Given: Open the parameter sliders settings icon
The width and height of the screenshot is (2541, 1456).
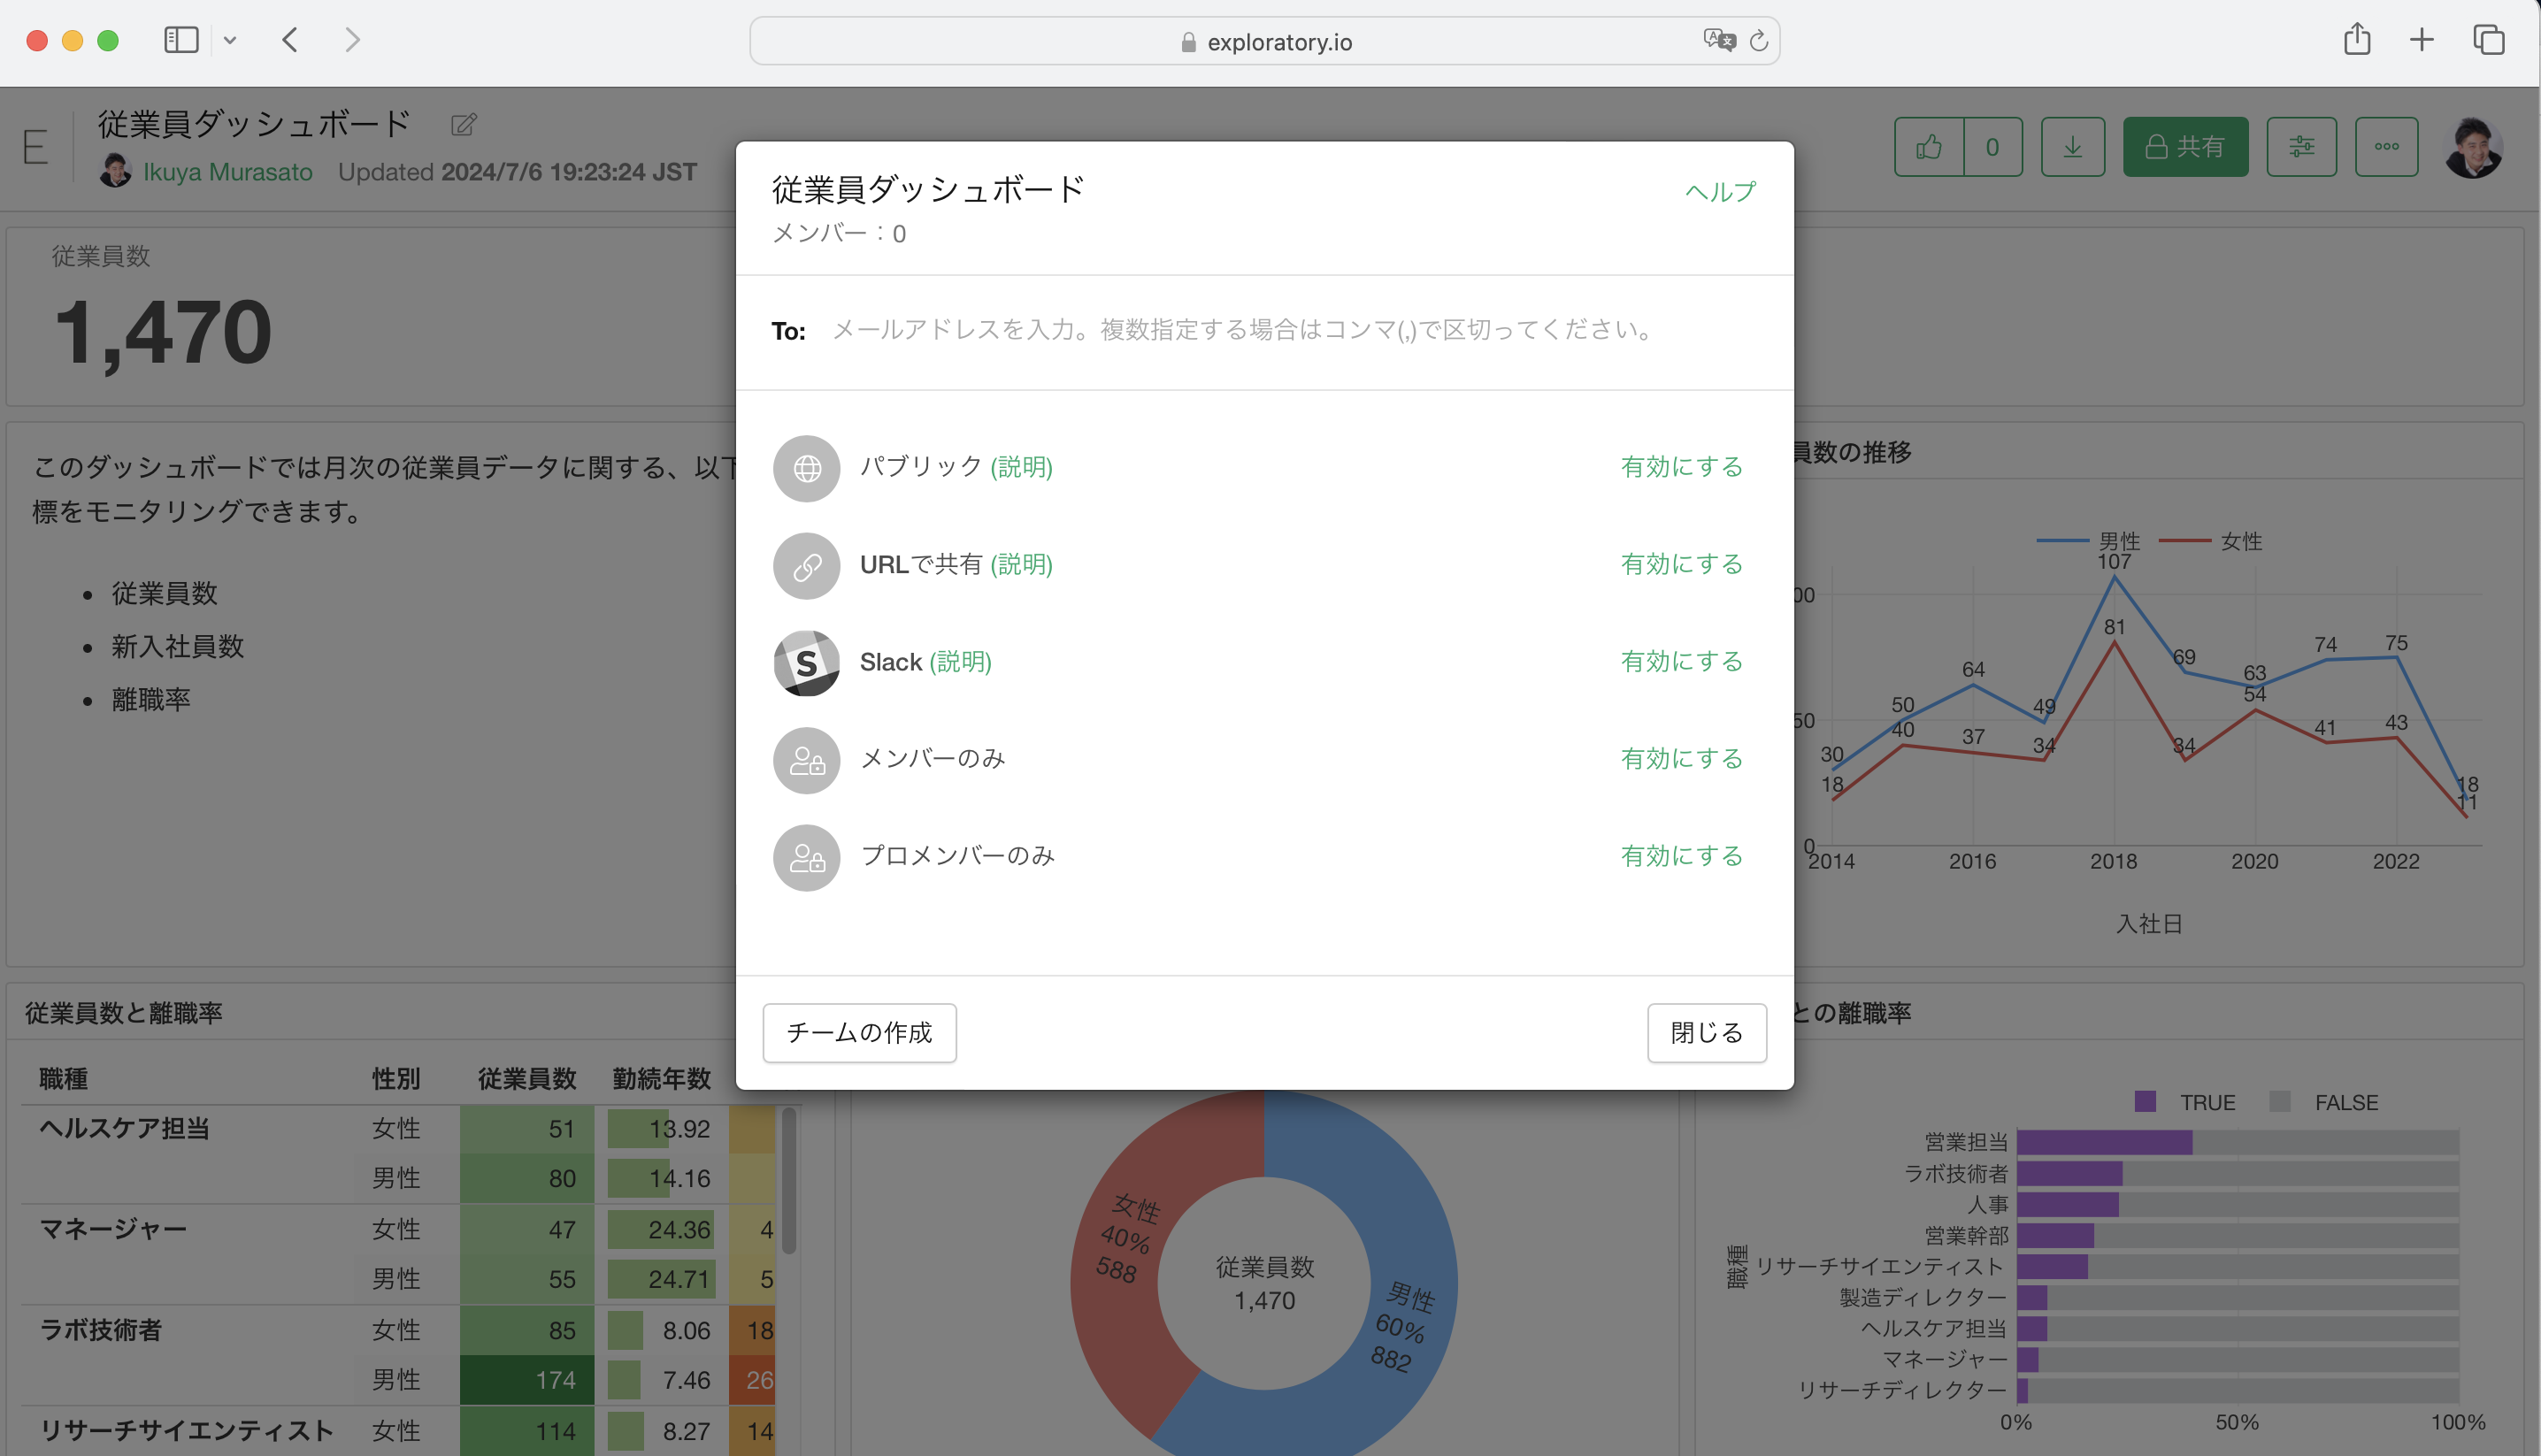Looking at the screenshot, I should pos(2301,147).
